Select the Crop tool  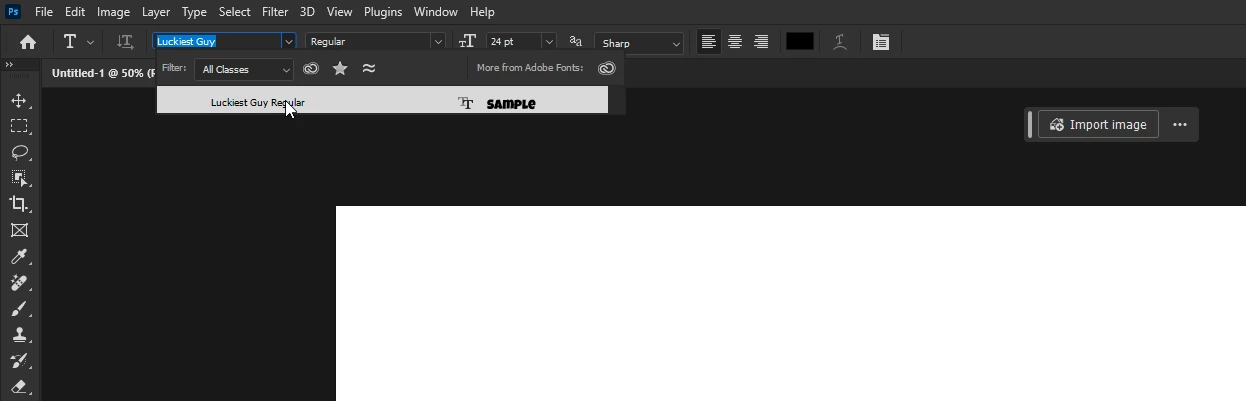19,204
